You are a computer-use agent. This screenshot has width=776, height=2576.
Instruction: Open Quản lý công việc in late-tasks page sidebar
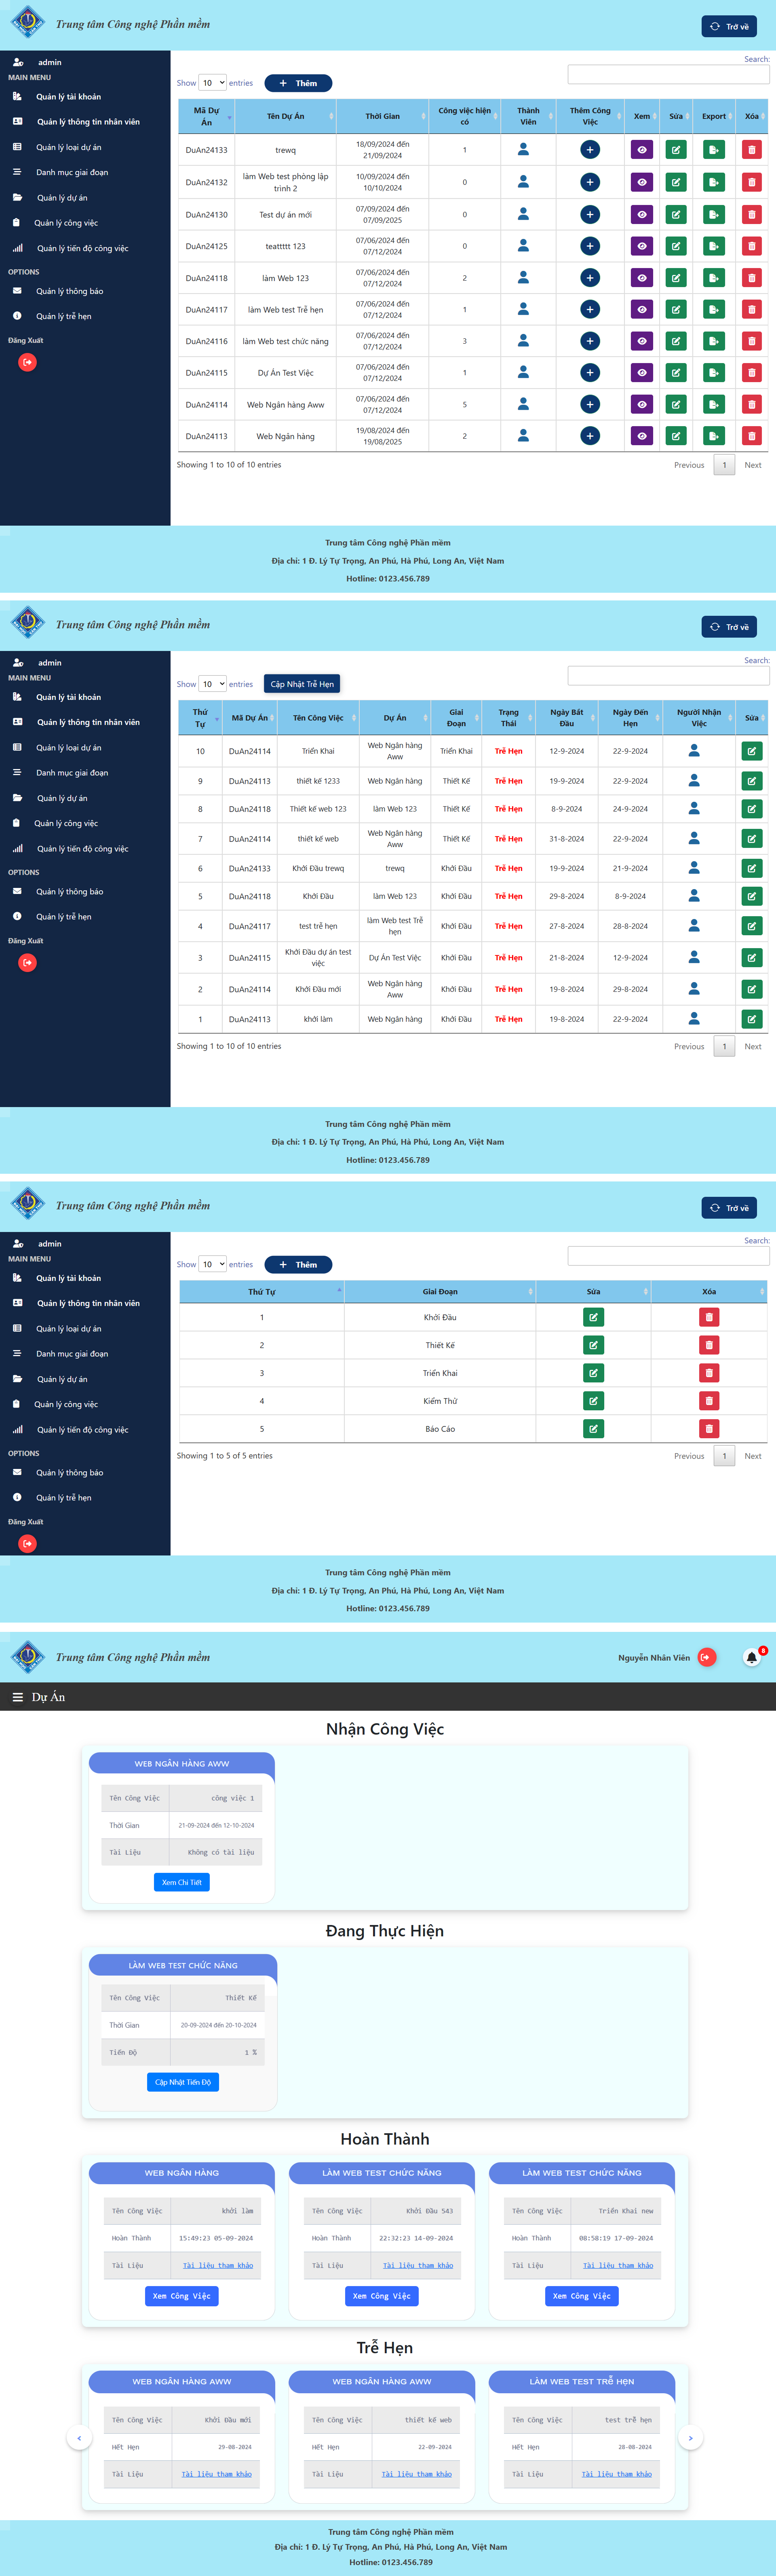pyautogui.click(x=66, y=823)
